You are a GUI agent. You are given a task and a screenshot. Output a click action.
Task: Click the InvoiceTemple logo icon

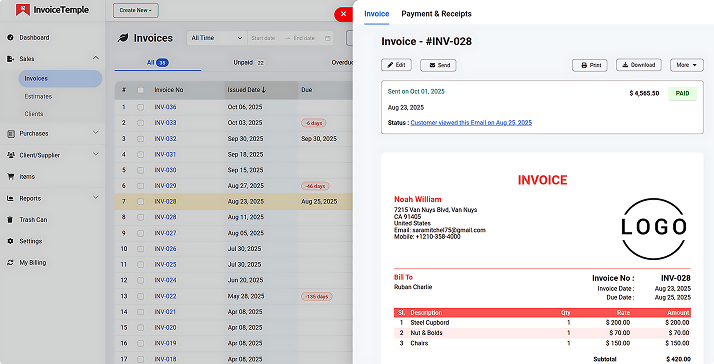[x=23, y=10]
